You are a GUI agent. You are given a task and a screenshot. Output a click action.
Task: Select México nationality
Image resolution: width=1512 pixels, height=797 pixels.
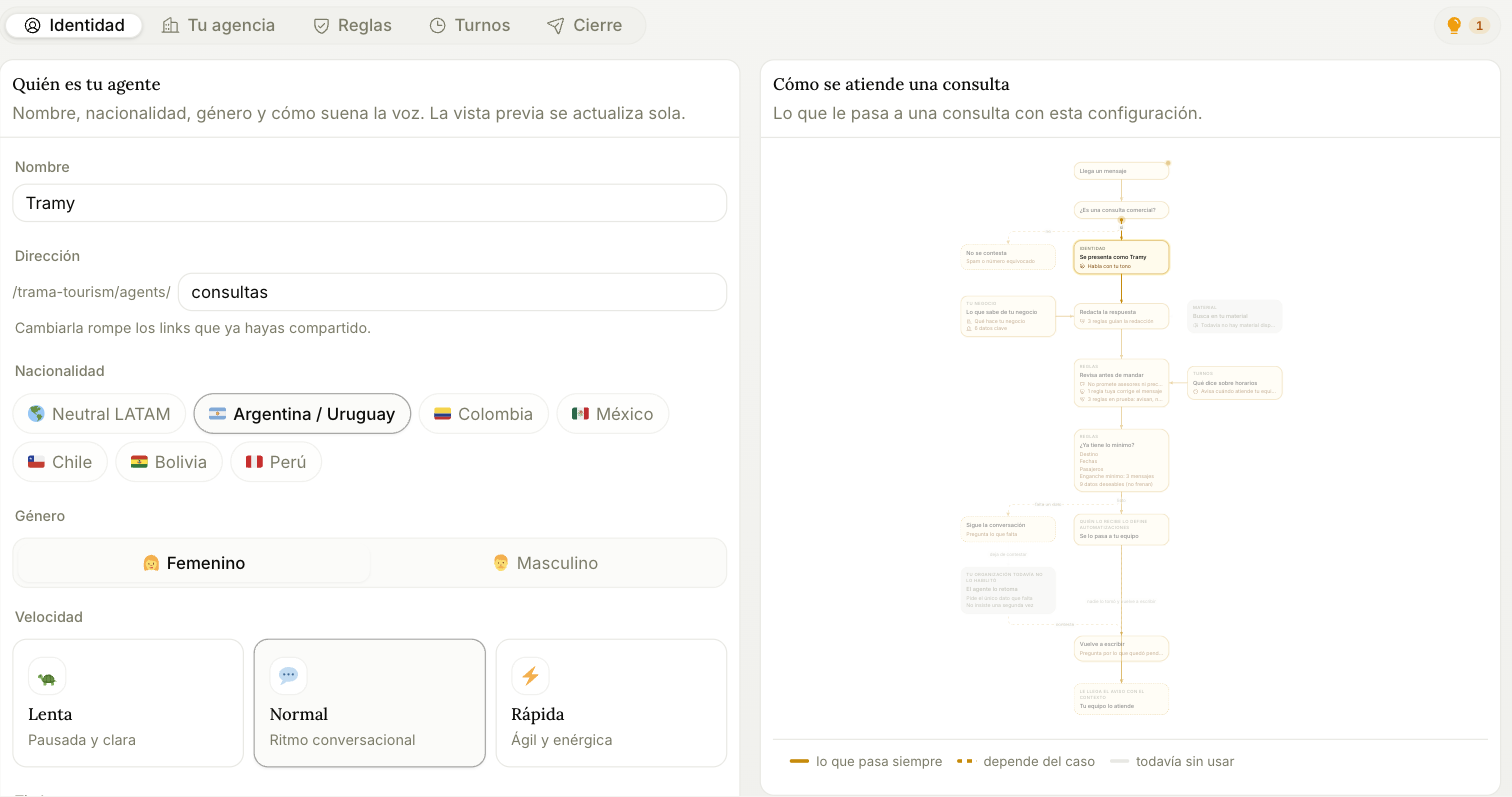click(612, 414)
